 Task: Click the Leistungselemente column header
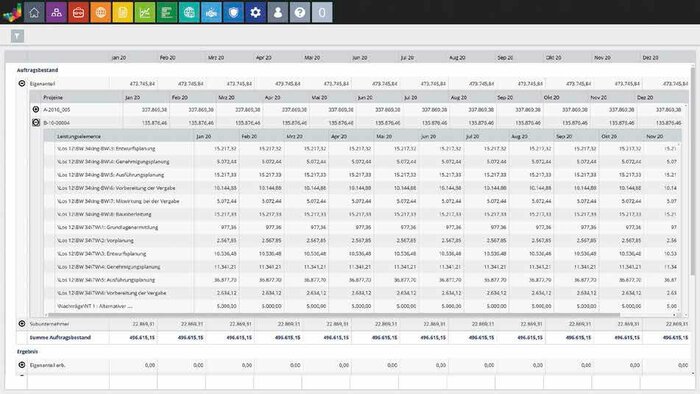pyautogui.click(x=79, y=136)
